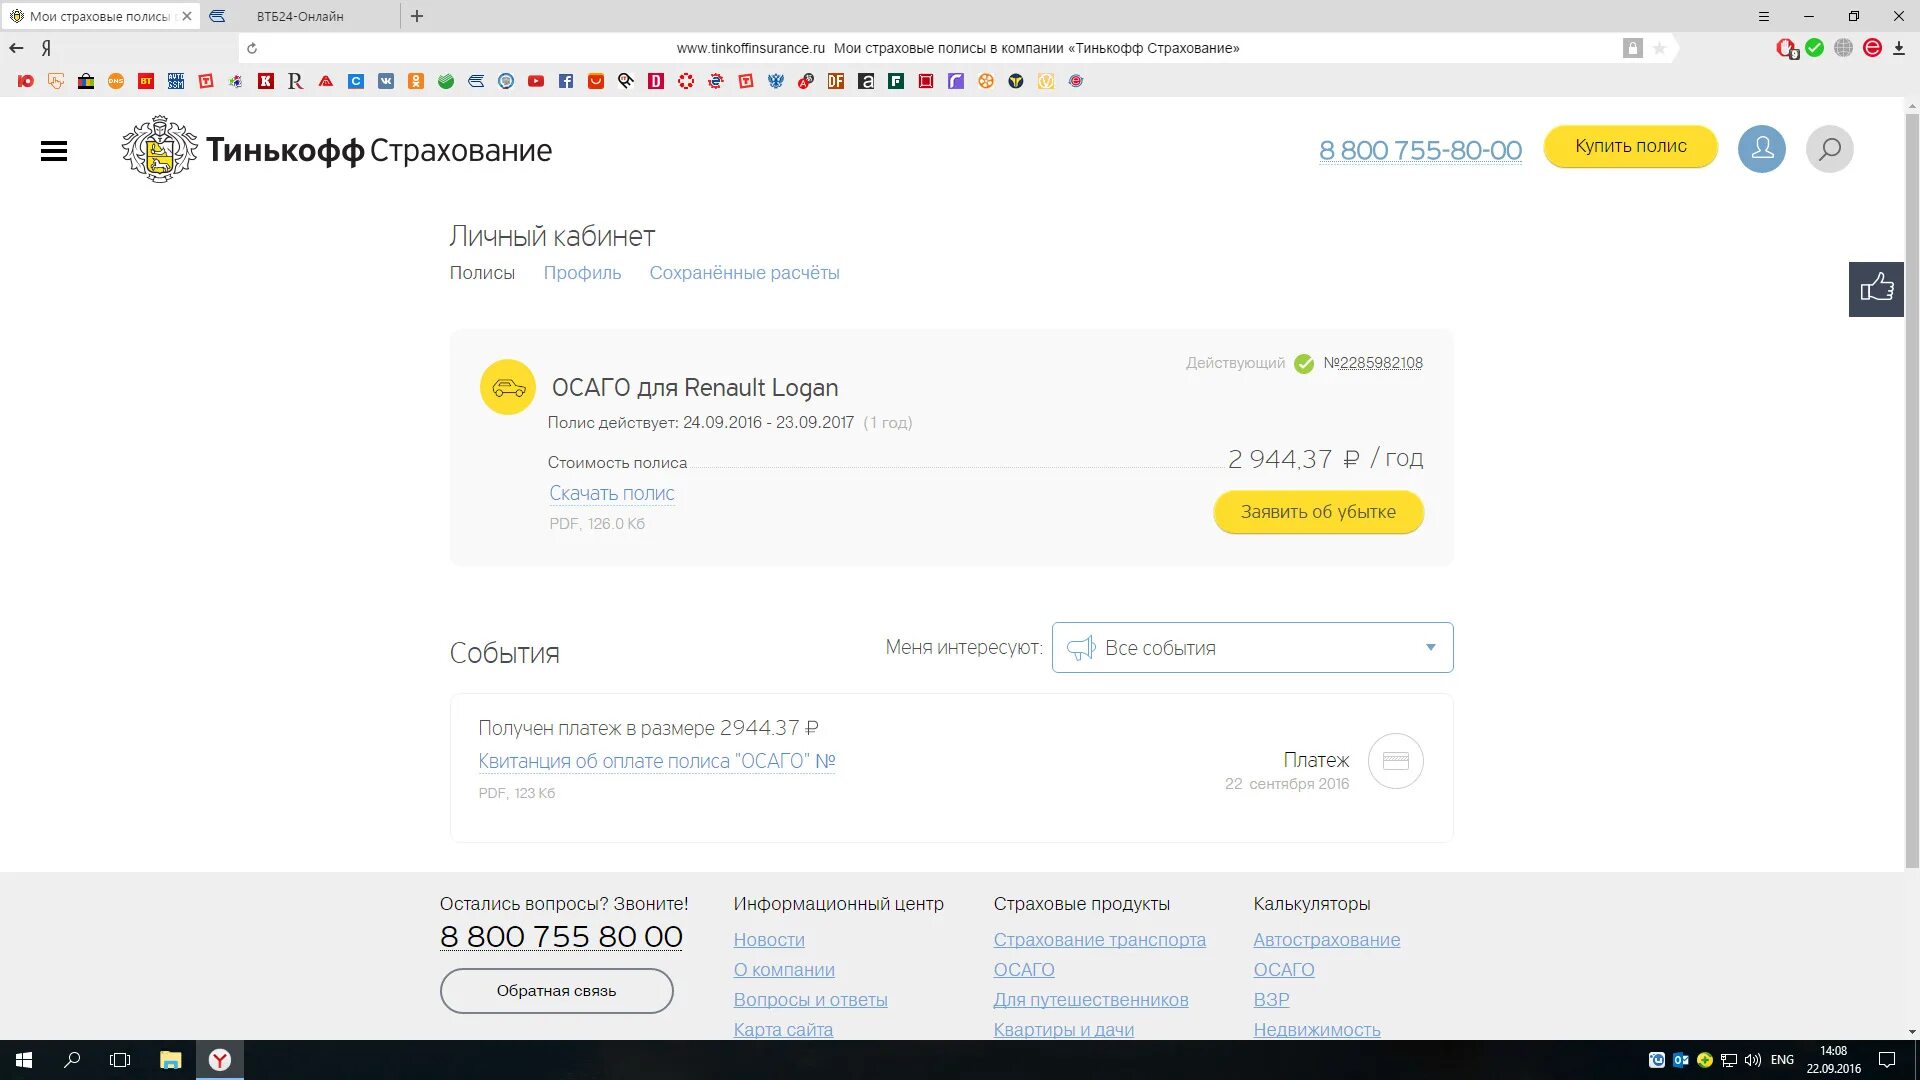Open the black R bookmark icon
Viewport: 1920px width, 1080px height.
[295, 81]
